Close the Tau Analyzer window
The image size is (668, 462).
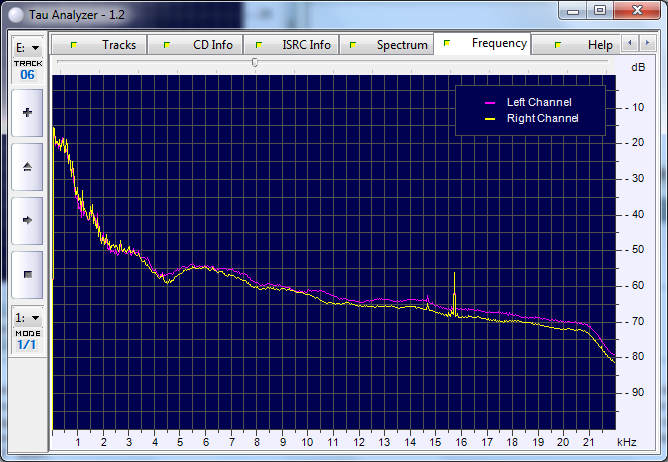pos(637,11)
